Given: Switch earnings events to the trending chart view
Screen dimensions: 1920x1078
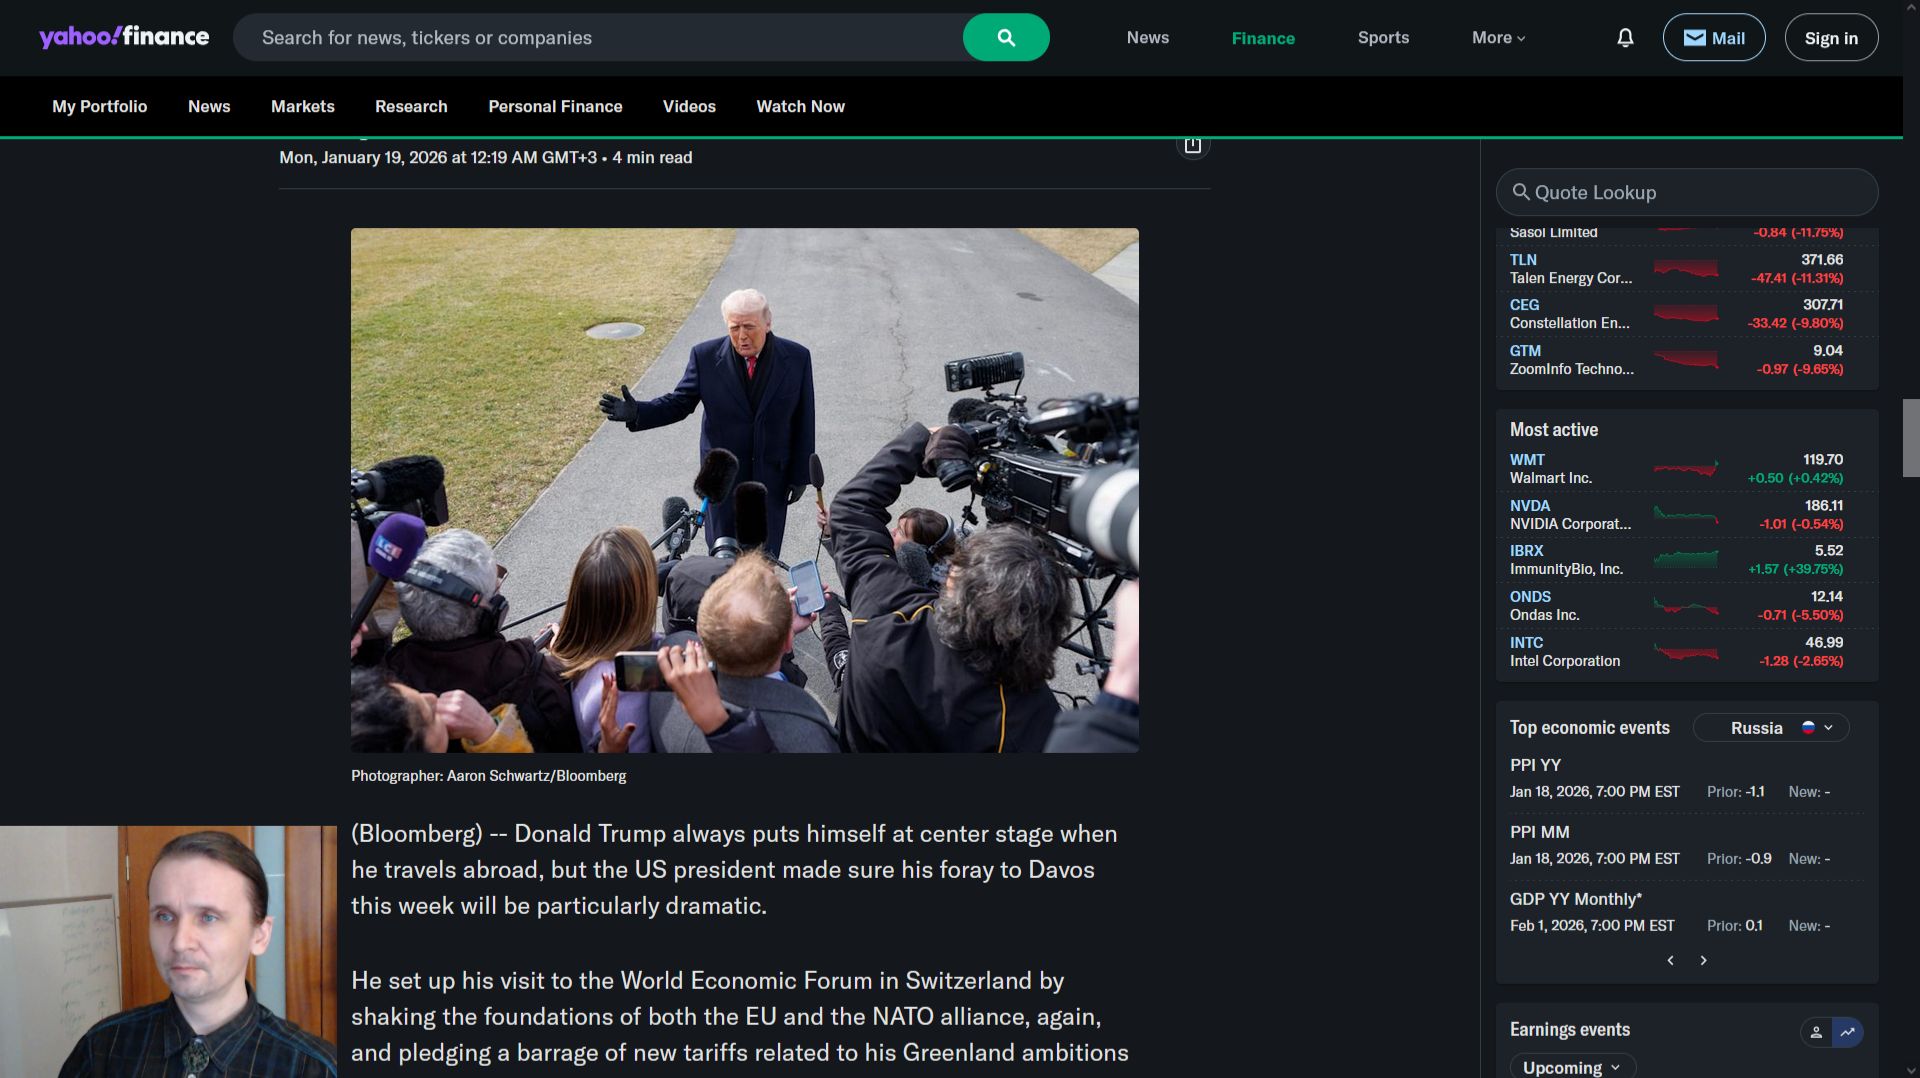Looking at the screenshot, I should click(x=1848, y=1032).
